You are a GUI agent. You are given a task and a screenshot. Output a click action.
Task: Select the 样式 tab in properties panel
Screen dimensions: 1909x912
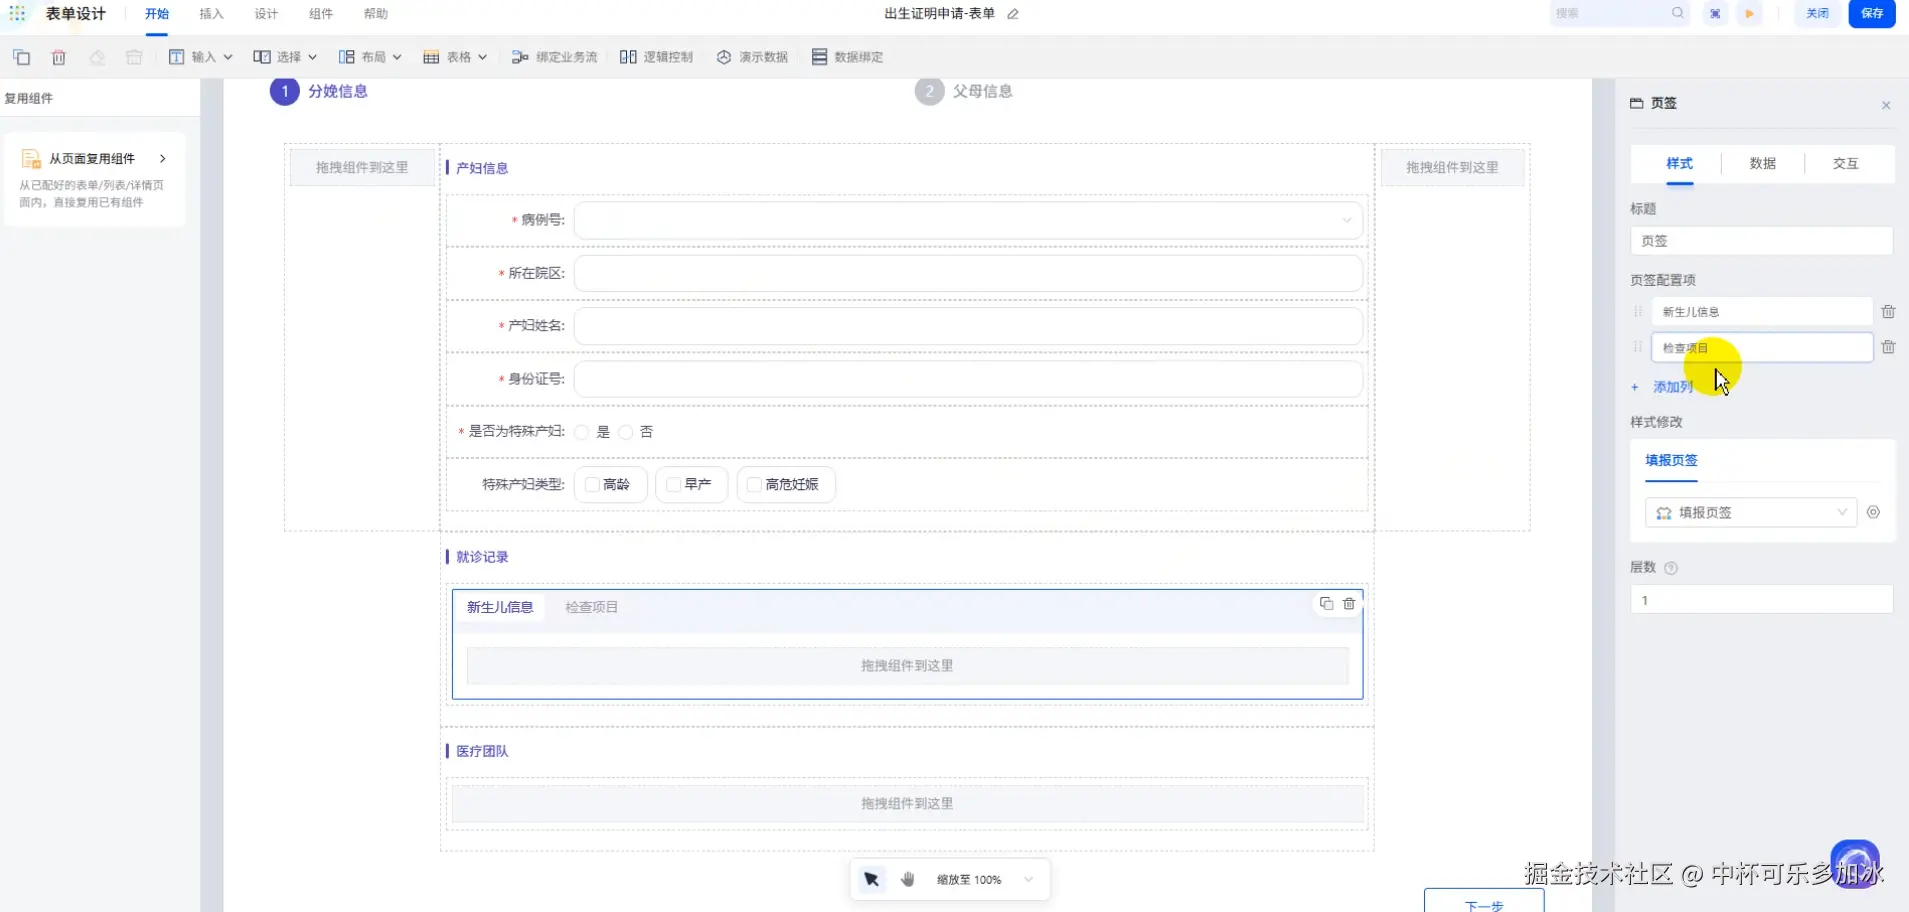1680,164
